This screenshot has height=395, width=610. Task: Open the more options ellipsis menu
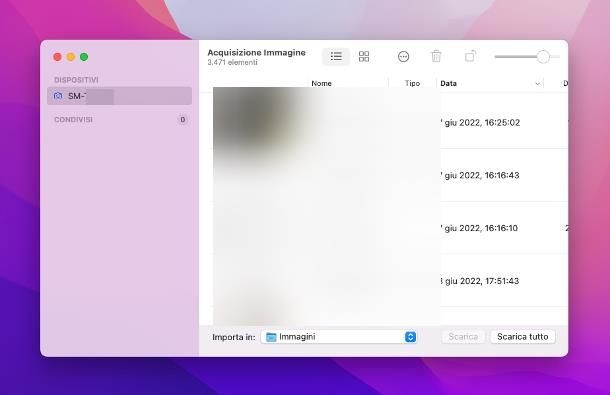(x=403, y=57)
